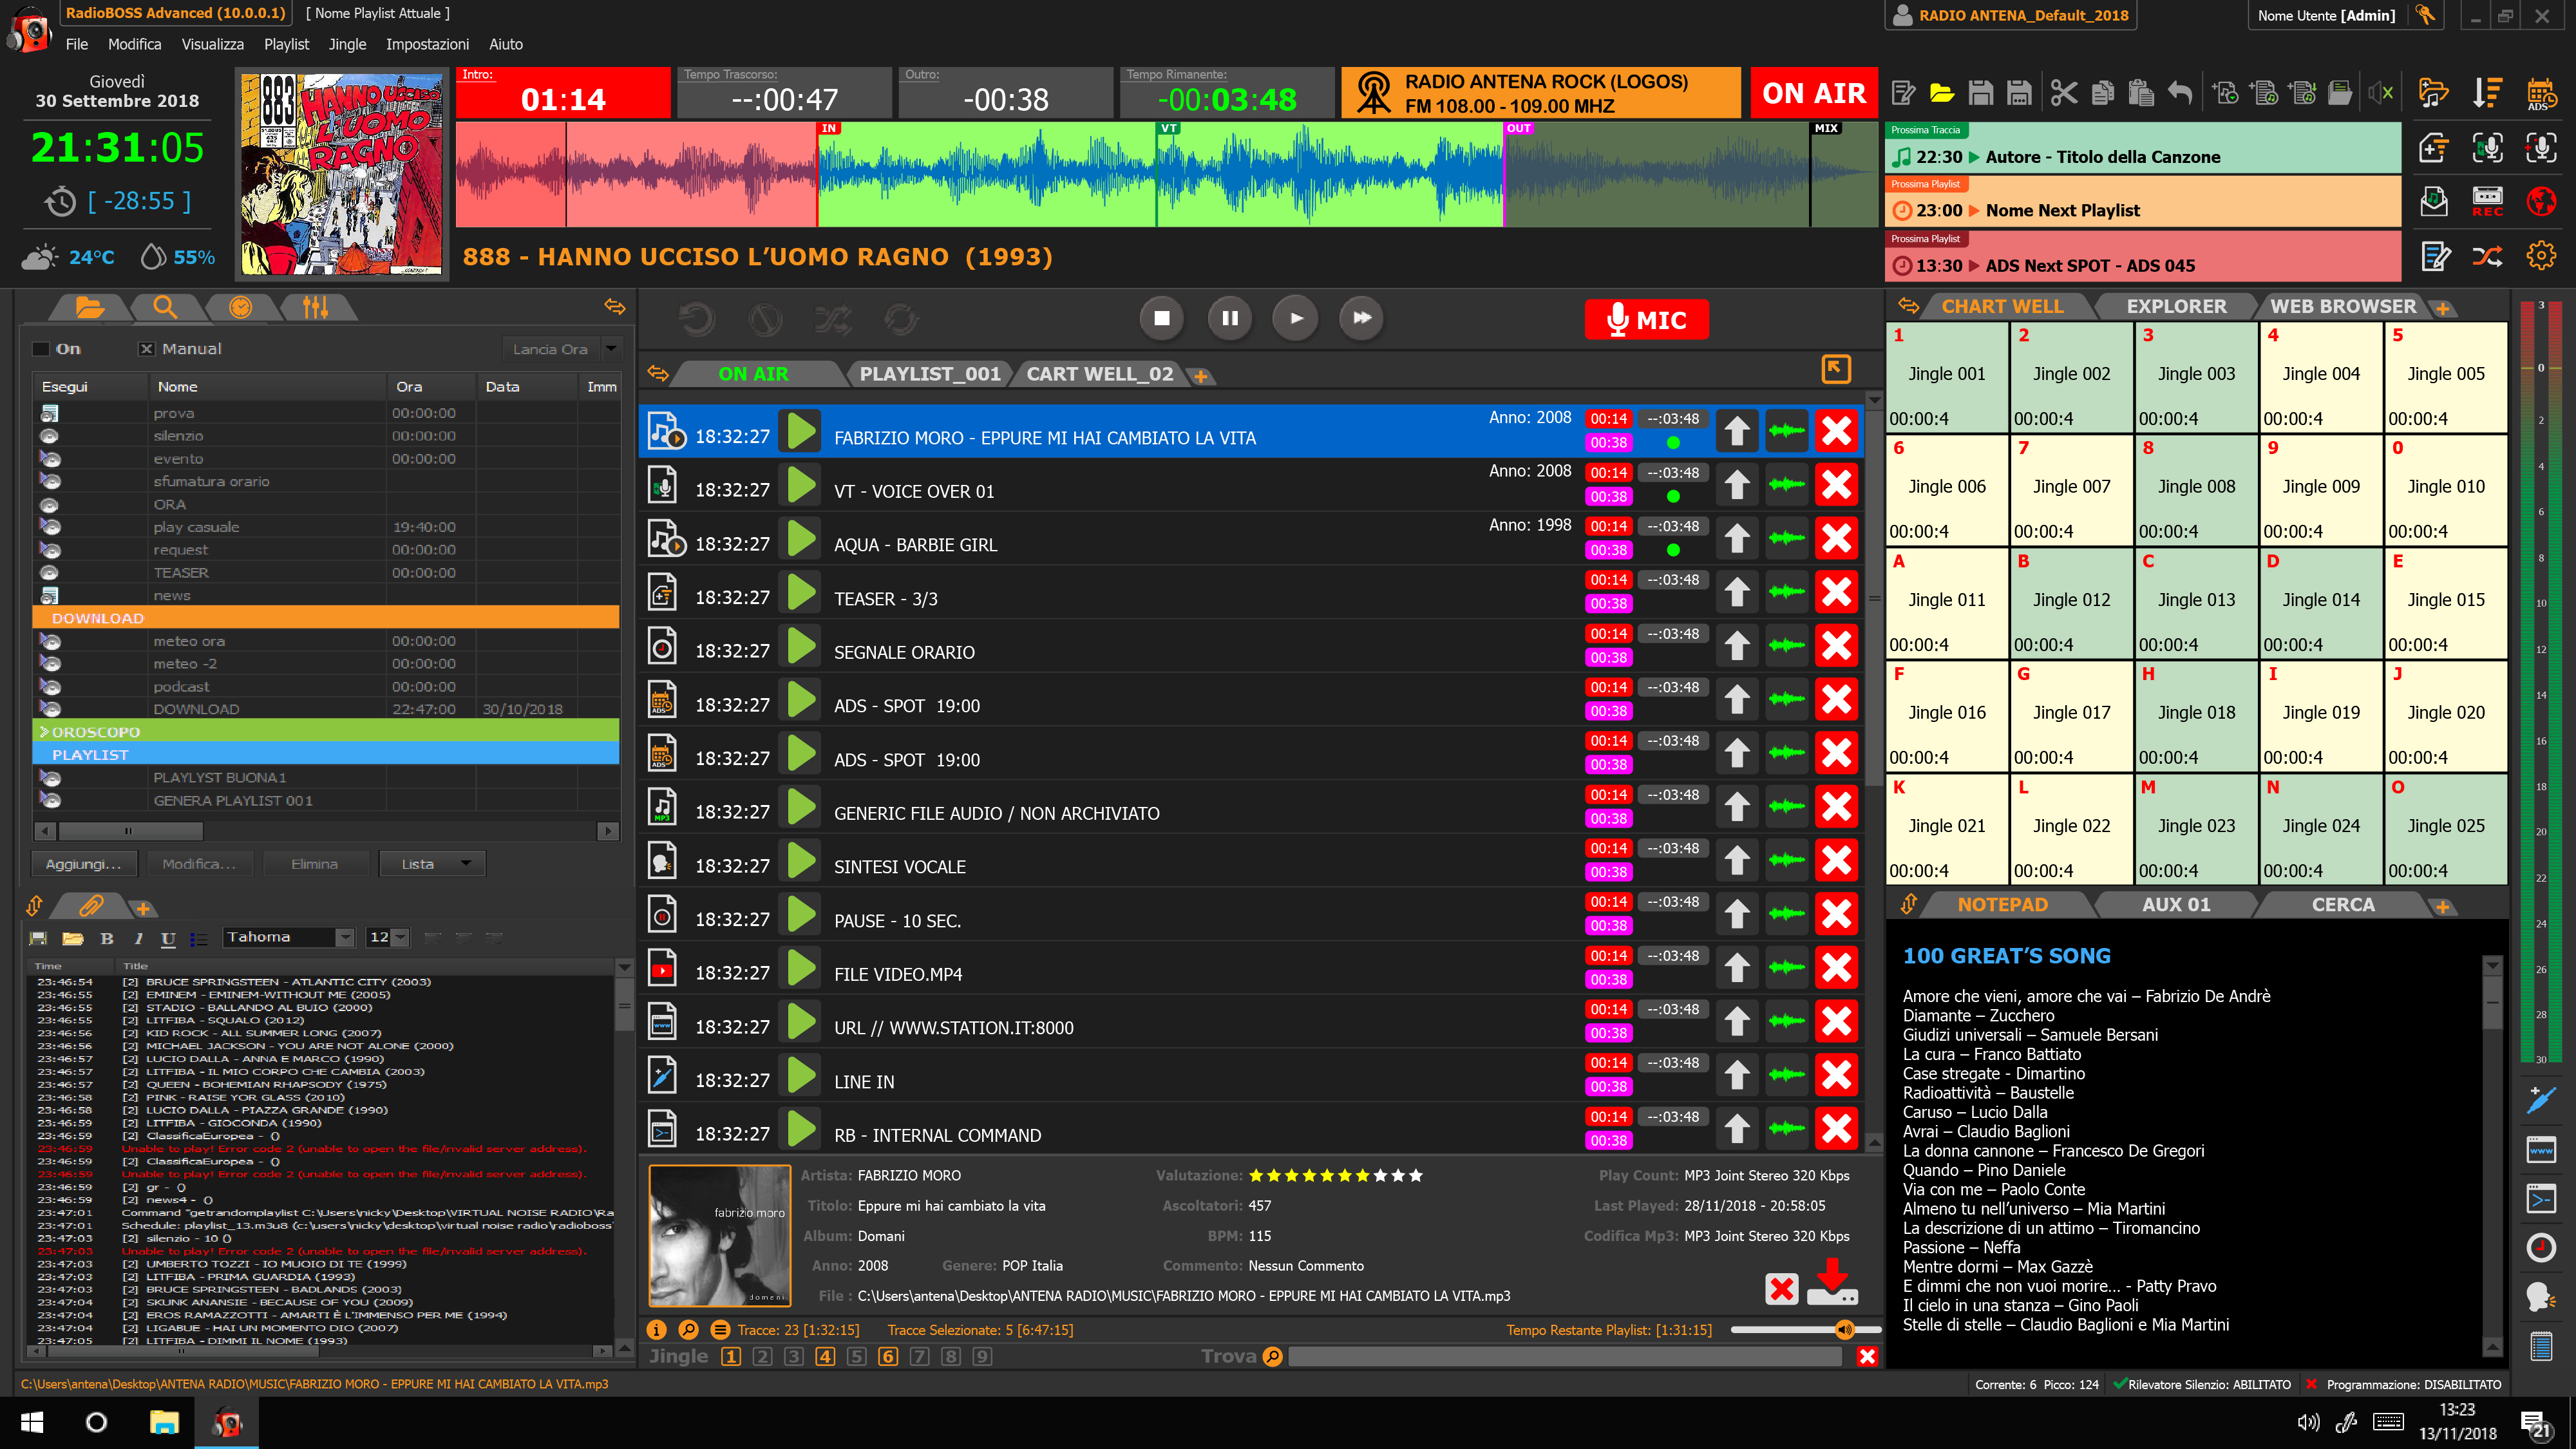The image size is (2576, 1449).
Task: Click the paperclip log tab icon
Action: [91, 906]
